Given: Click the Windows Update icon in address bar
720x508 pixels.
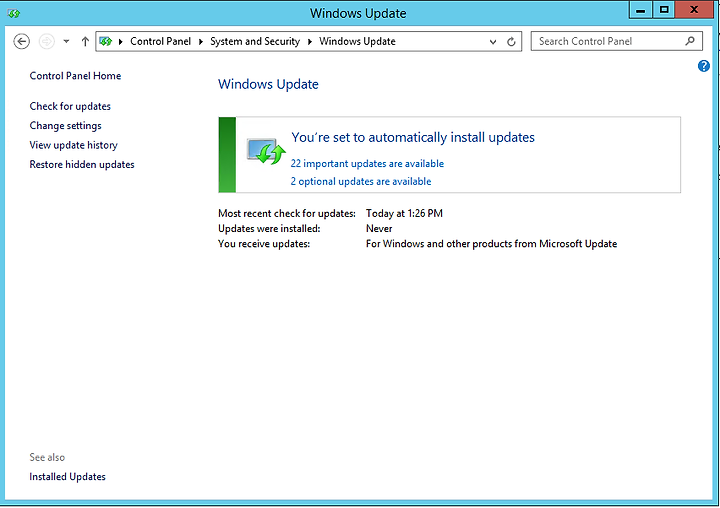Looking at the screenshot, I should coord(106,41).
